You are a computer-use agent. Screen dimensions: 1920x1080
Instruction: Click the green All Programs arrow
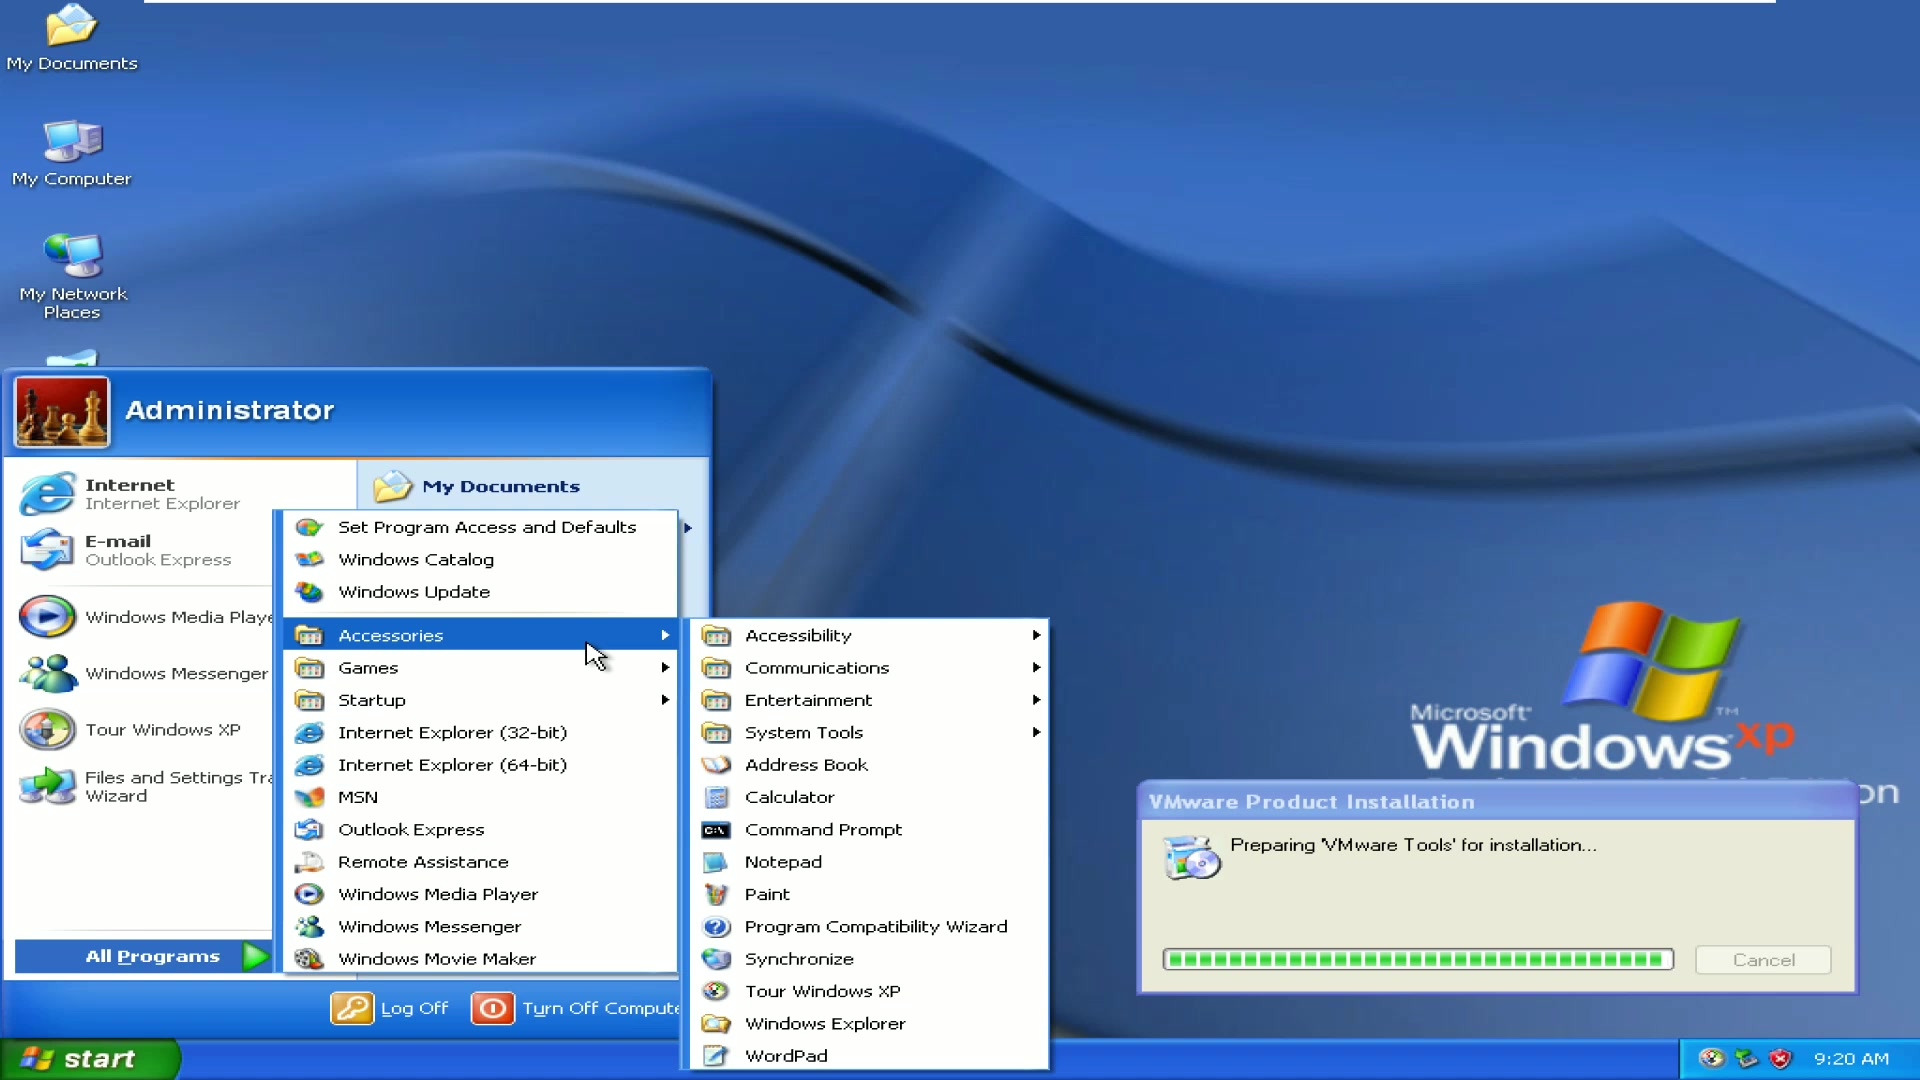256,956
